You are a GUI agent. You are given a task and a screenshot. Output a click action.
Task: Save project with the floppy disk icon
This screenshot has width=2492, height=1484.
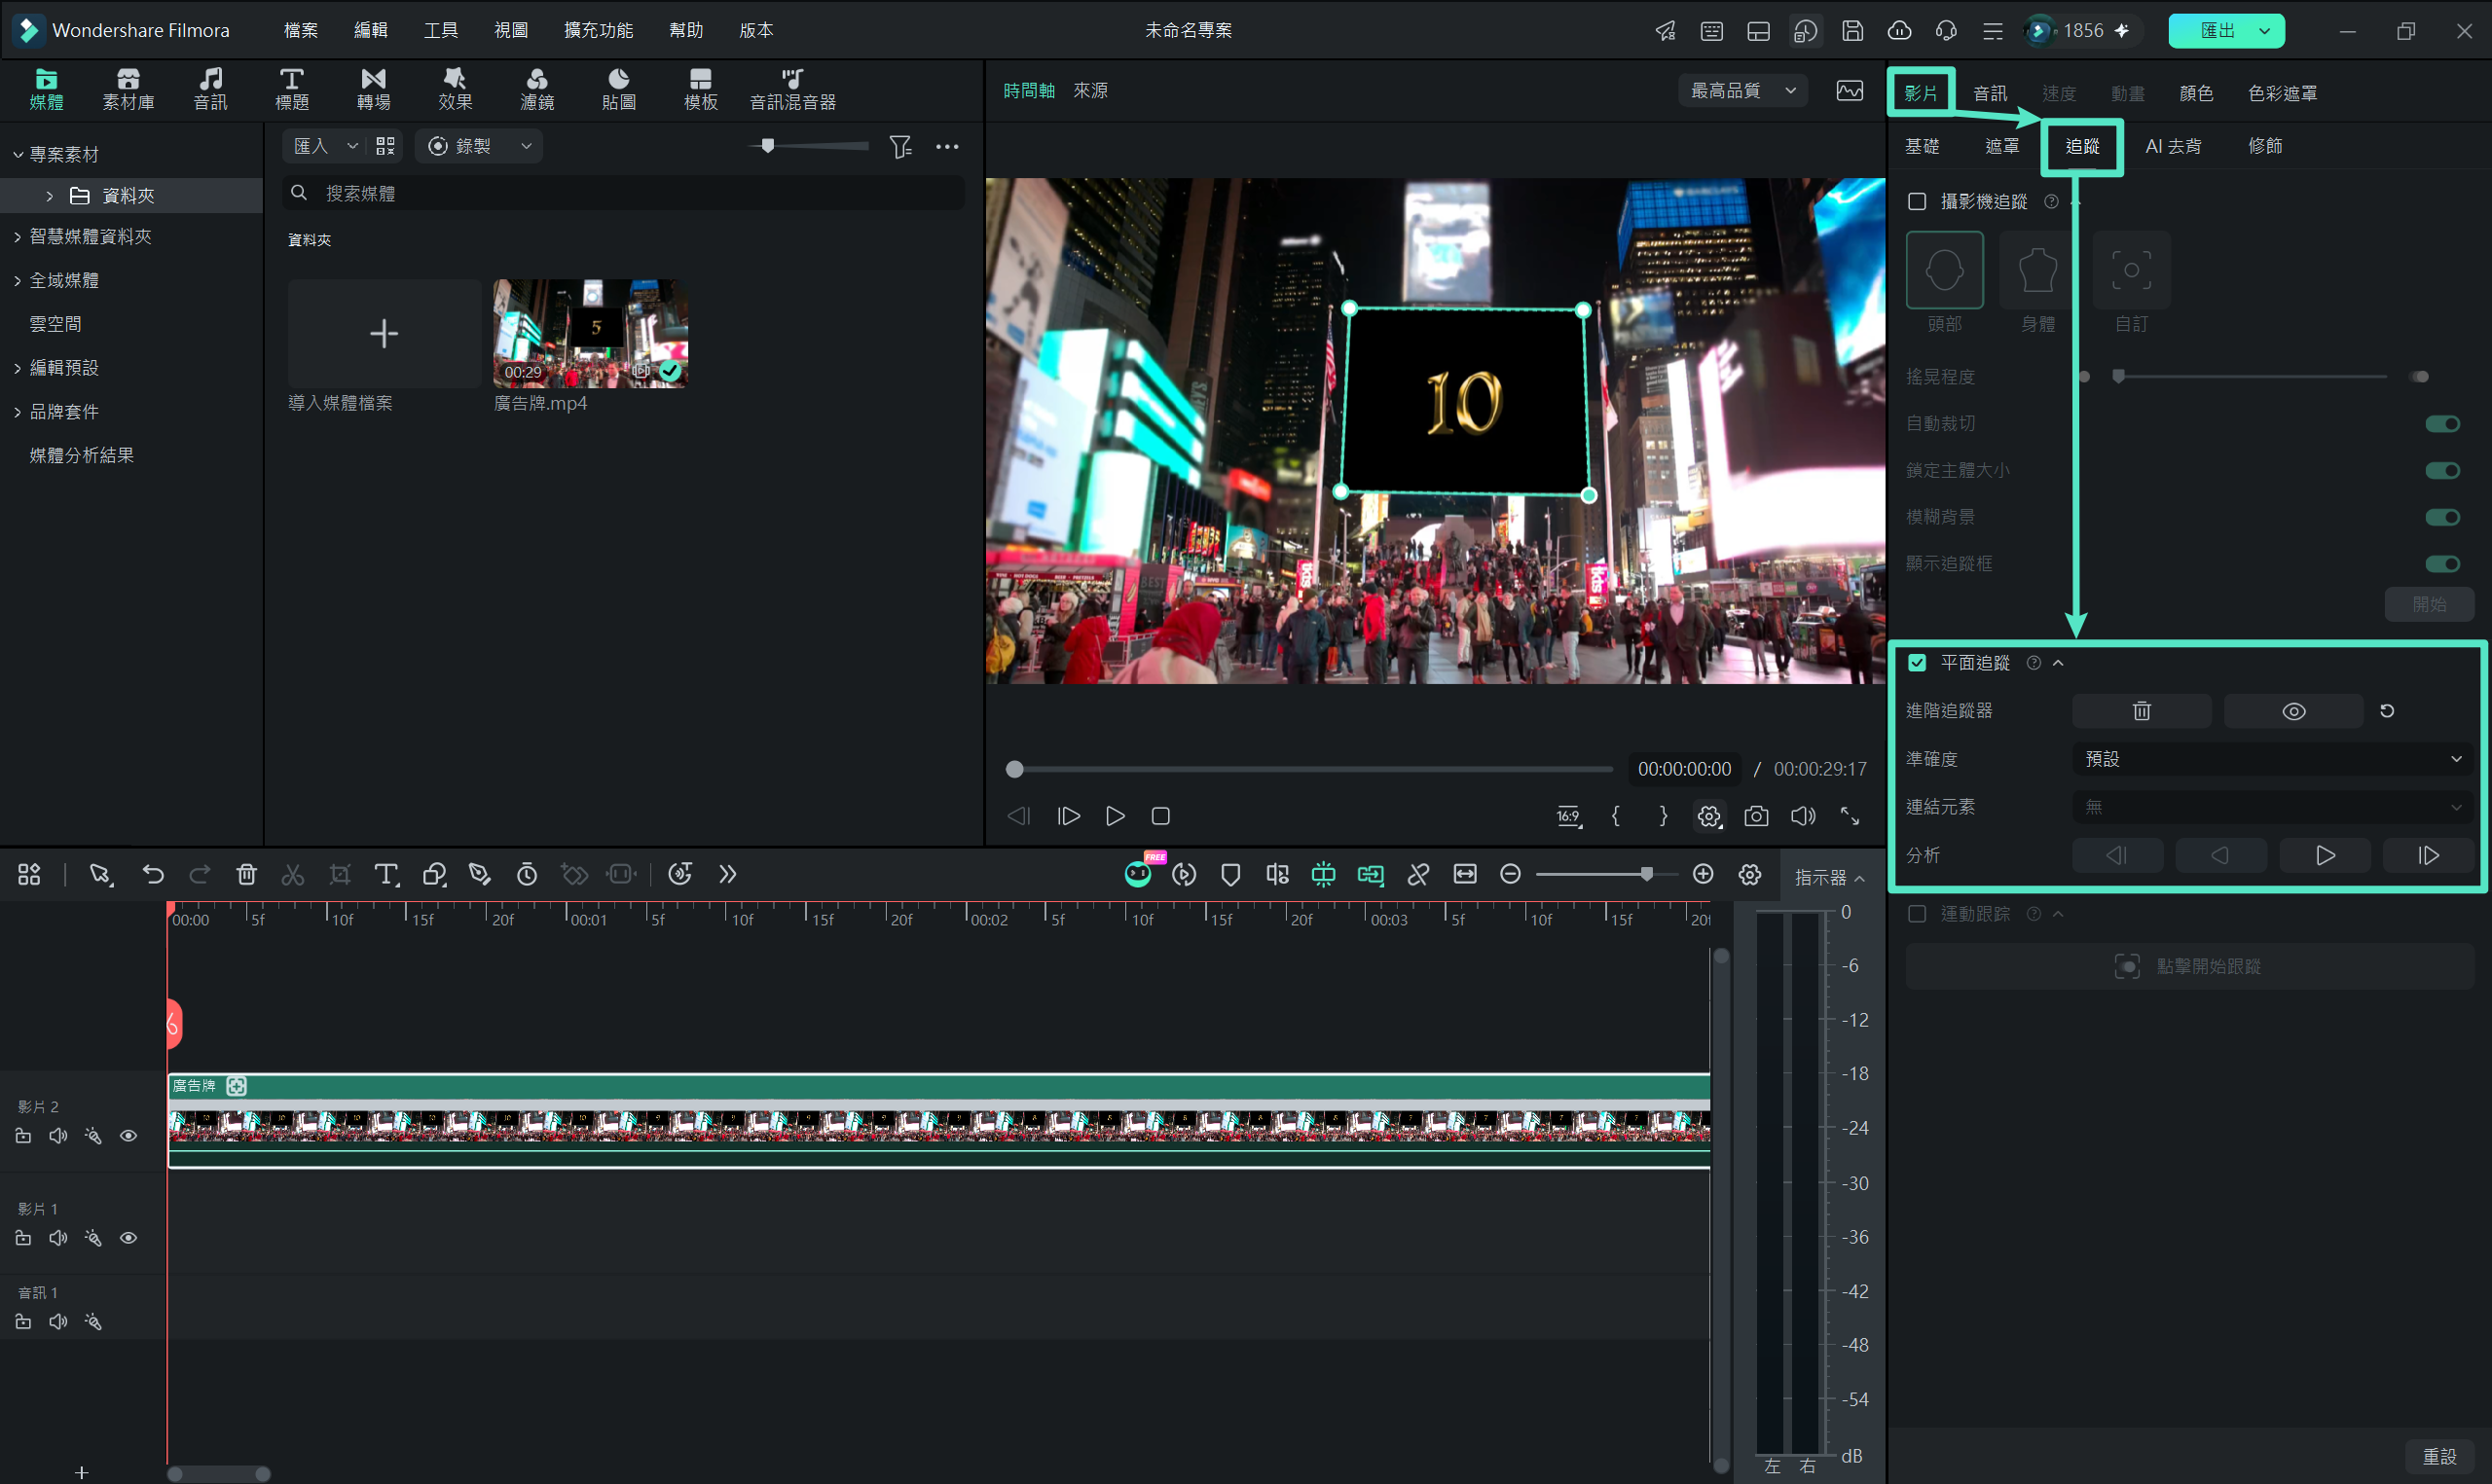click(x=1852, y=30)
